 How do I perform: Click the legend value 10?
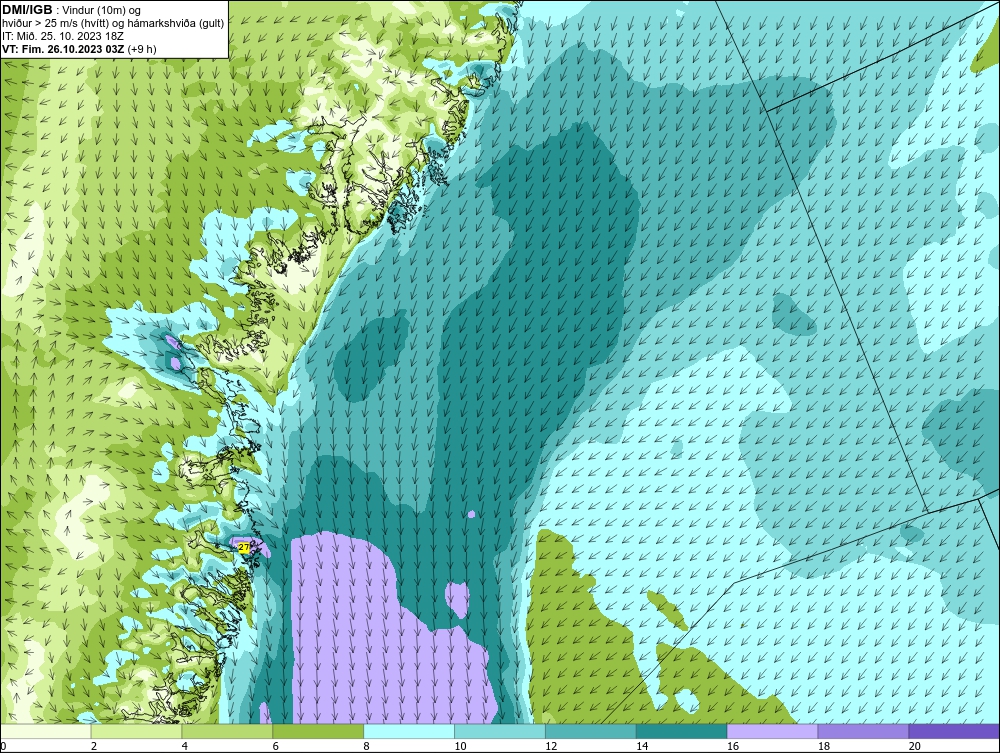pyautogui.click(x=460, y=746)
